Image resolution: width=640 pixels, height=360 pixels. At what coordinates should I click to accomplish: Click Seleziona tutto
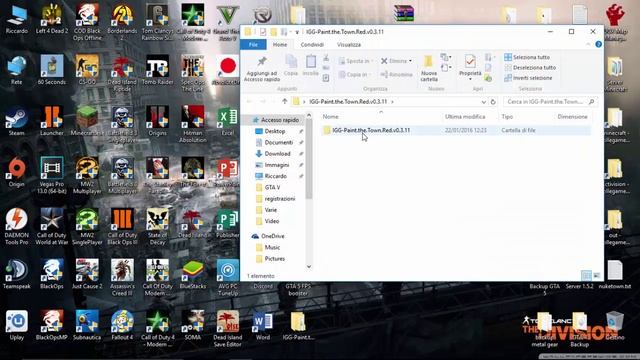pyautogui.click(x=527, y=57)
